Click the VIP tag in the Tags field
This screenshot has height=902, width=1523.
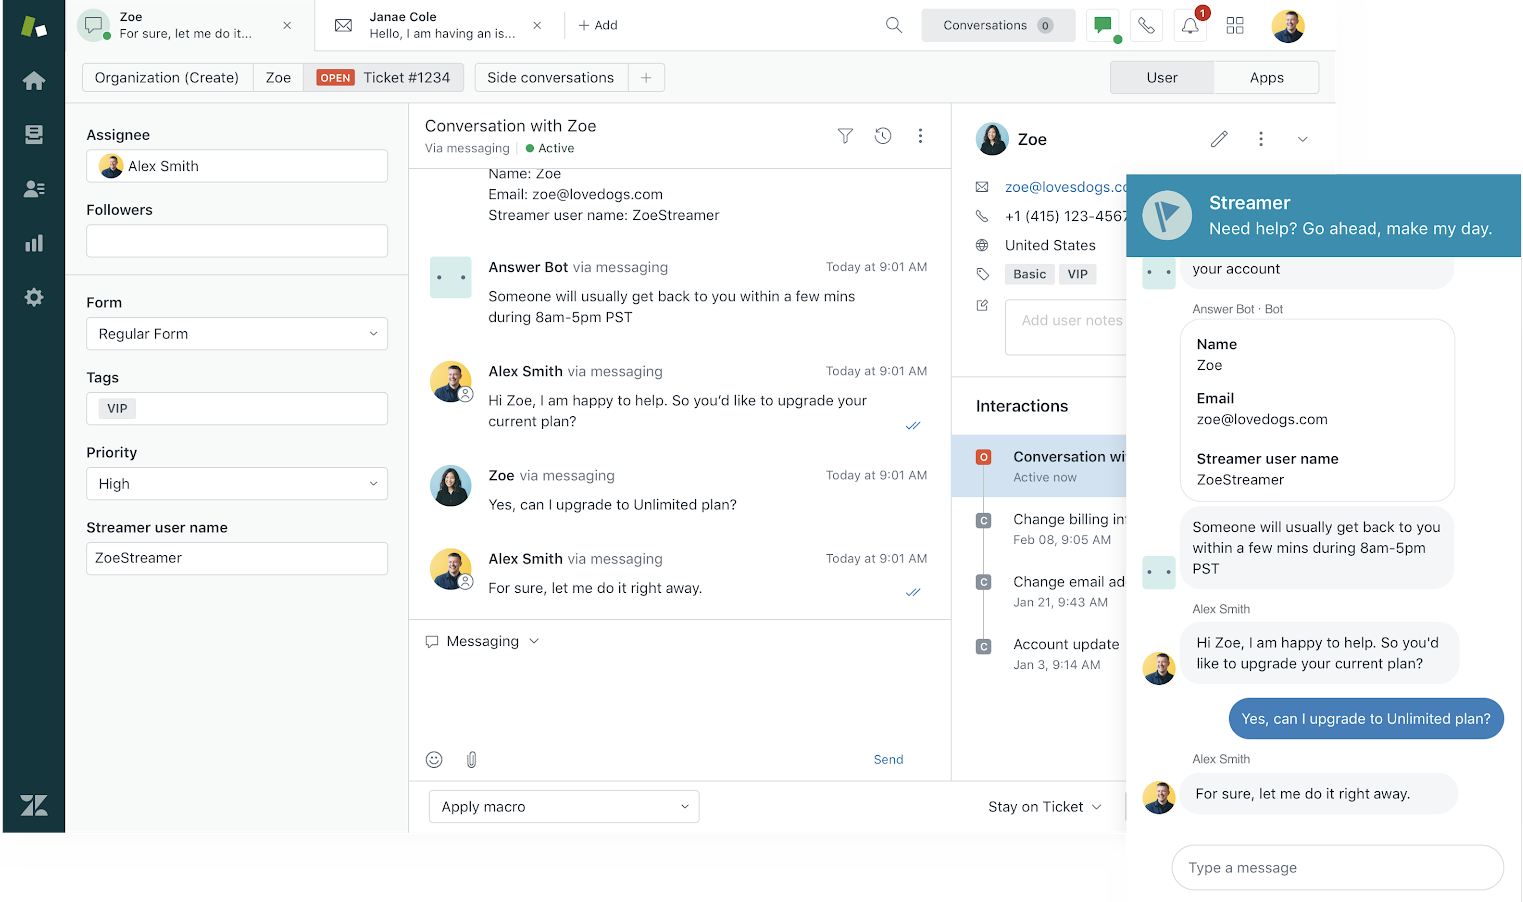pyautogui.click(x=117, y=409)
